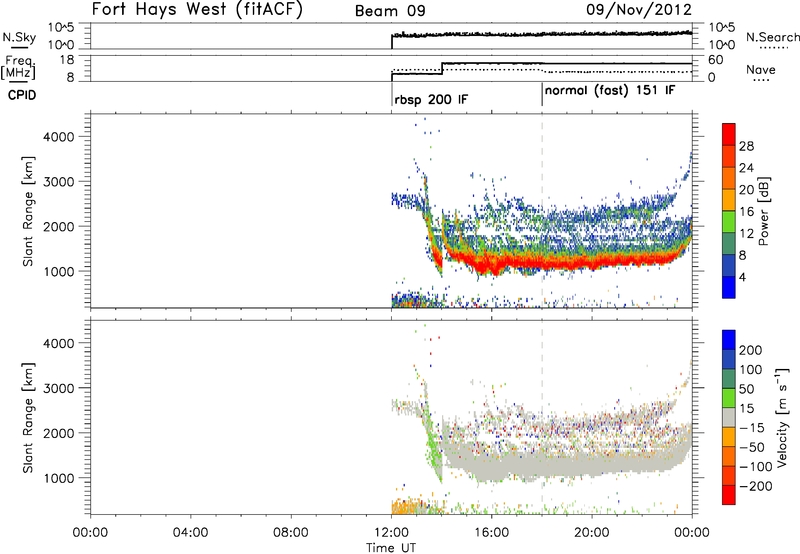
Task: Click the dashed 18:00 marker line in power panel
Action: 542,210
